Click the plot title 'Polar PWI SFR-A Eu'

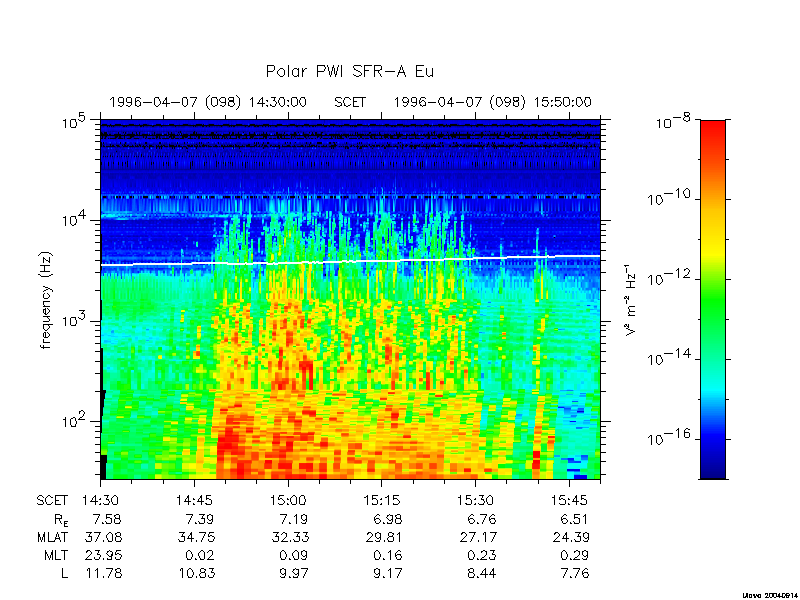(x=349, y=71)
